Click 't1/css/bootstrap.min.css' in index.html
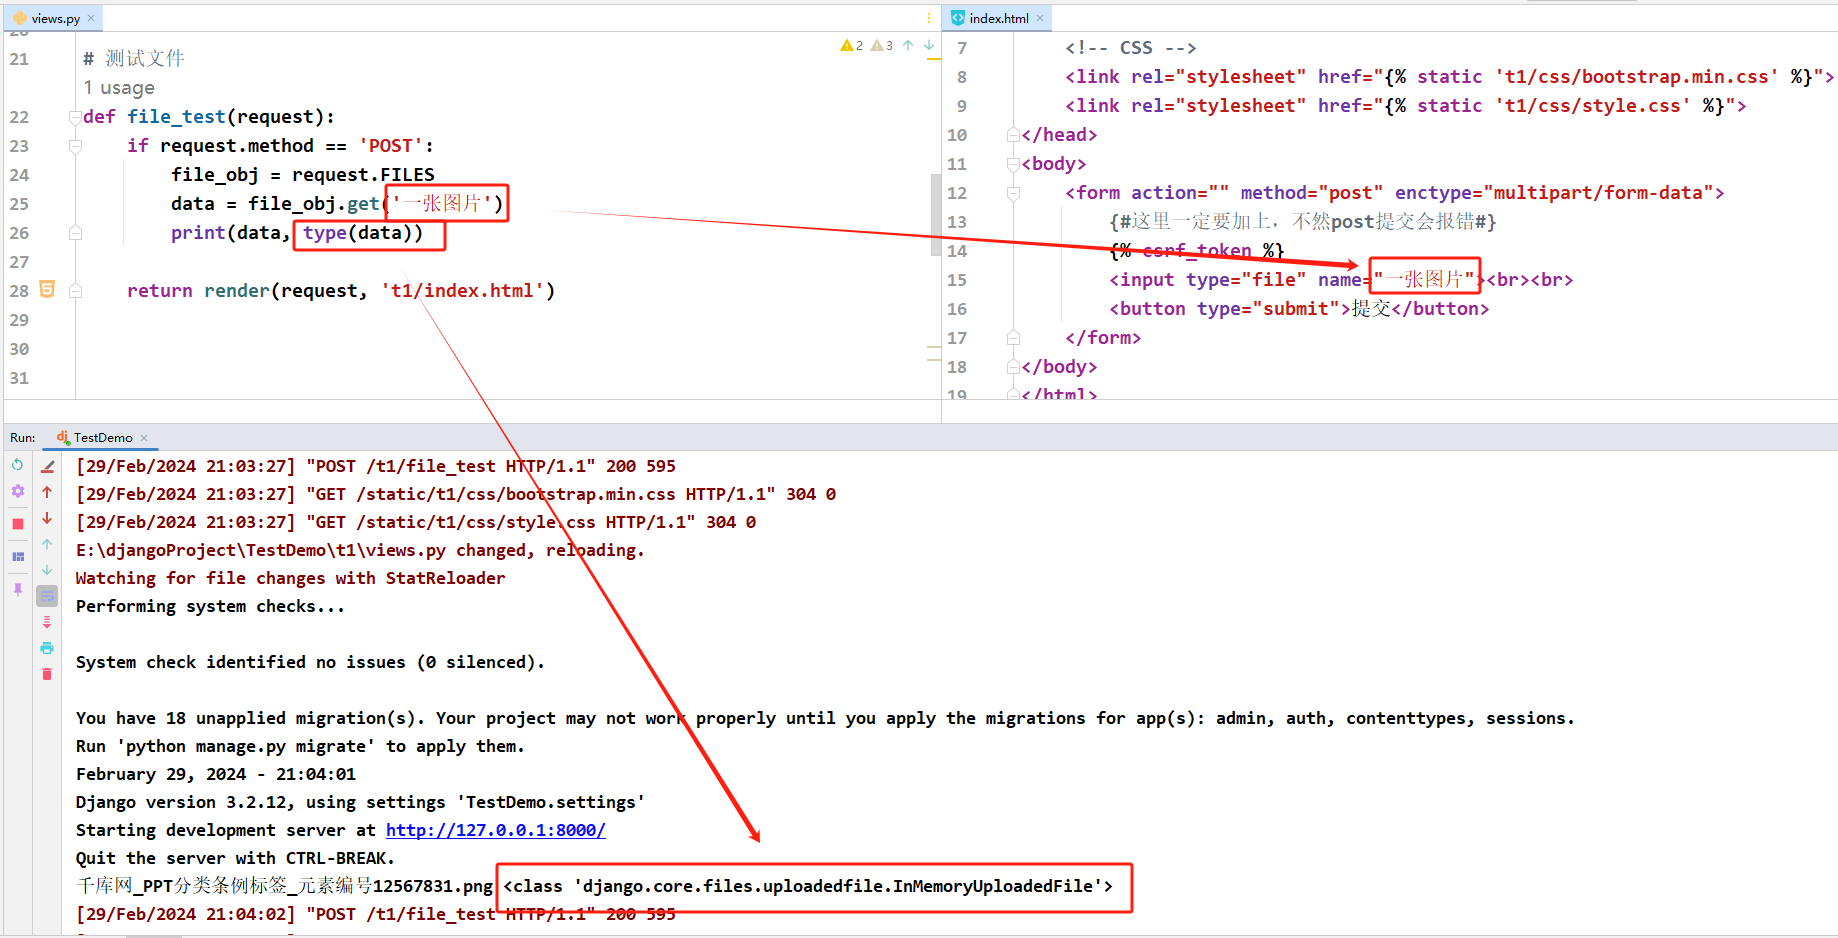1838x938 pixels. pyautogui.click(x=1637, y=77)
